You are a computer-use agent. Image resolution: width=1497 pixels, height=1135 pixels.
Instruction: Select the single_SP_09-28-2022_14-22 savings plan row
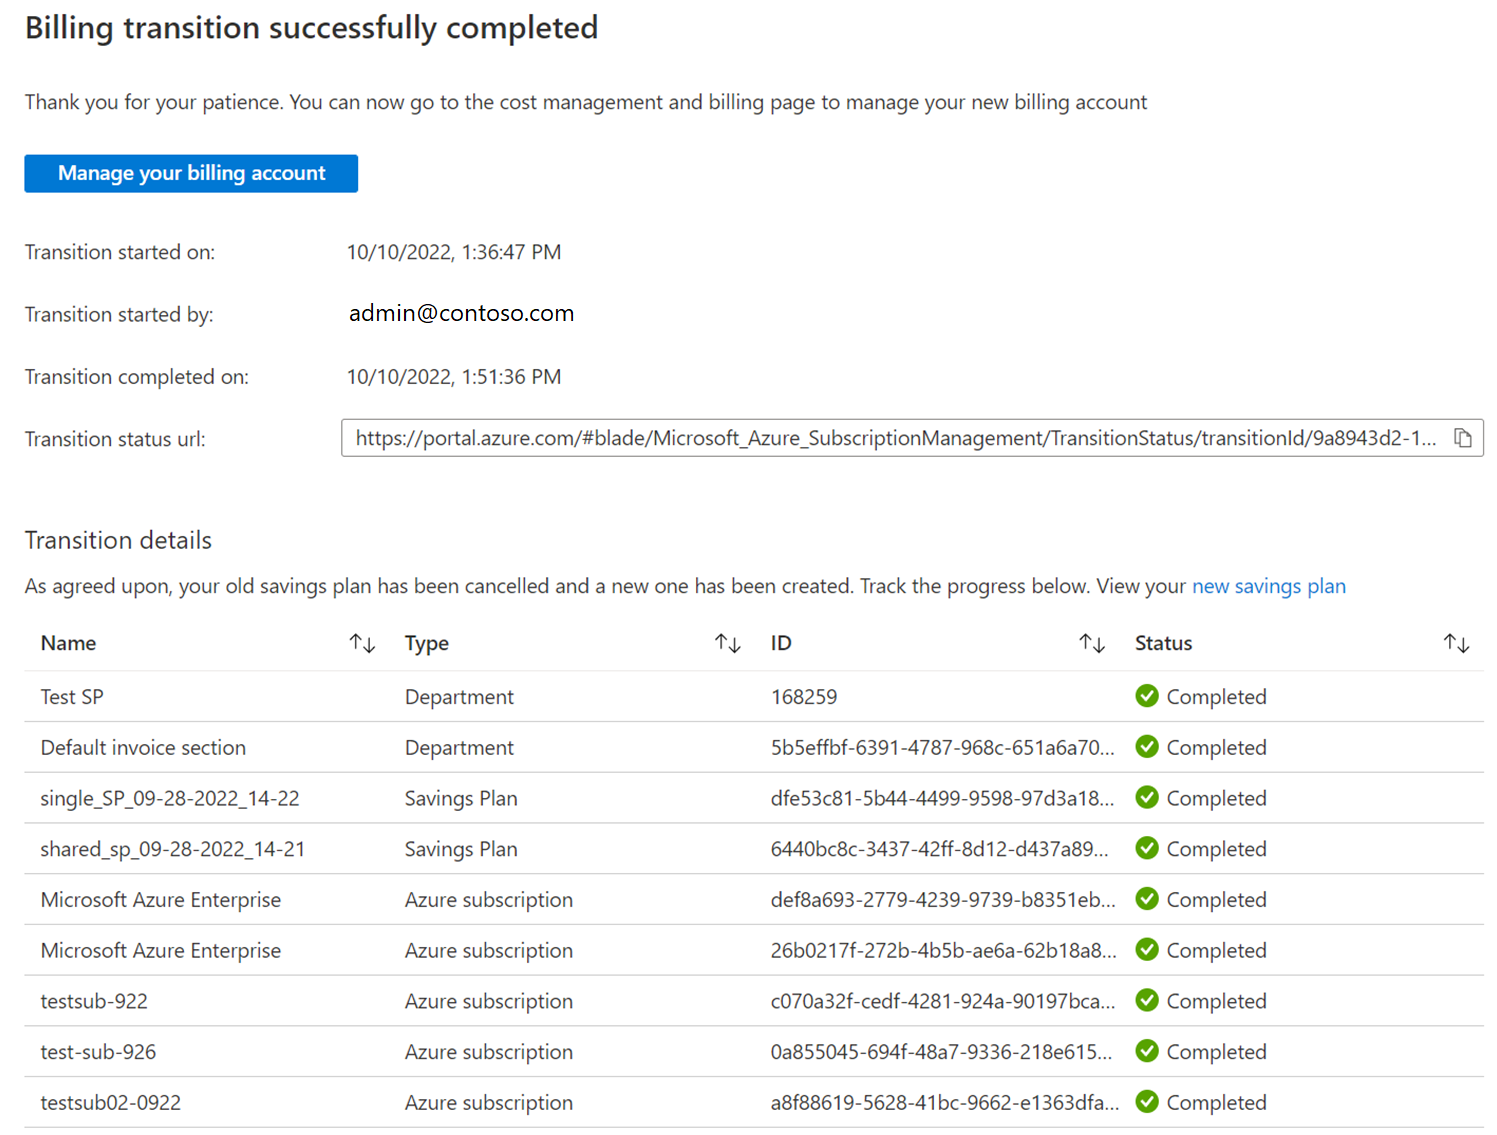click(170, 798)
